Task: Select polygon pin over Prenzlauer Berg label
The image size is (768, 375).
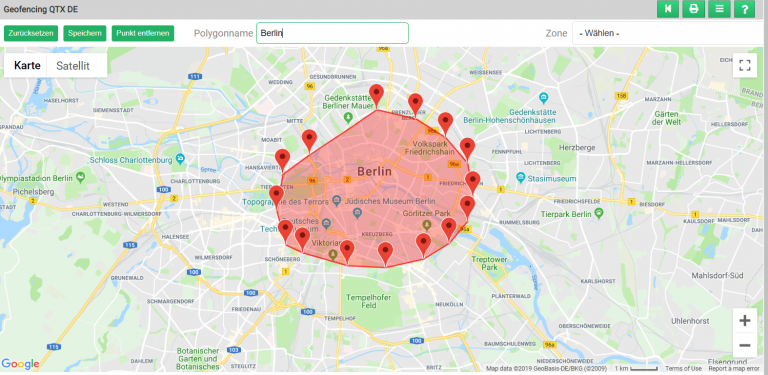Action: tap(415, 105)
